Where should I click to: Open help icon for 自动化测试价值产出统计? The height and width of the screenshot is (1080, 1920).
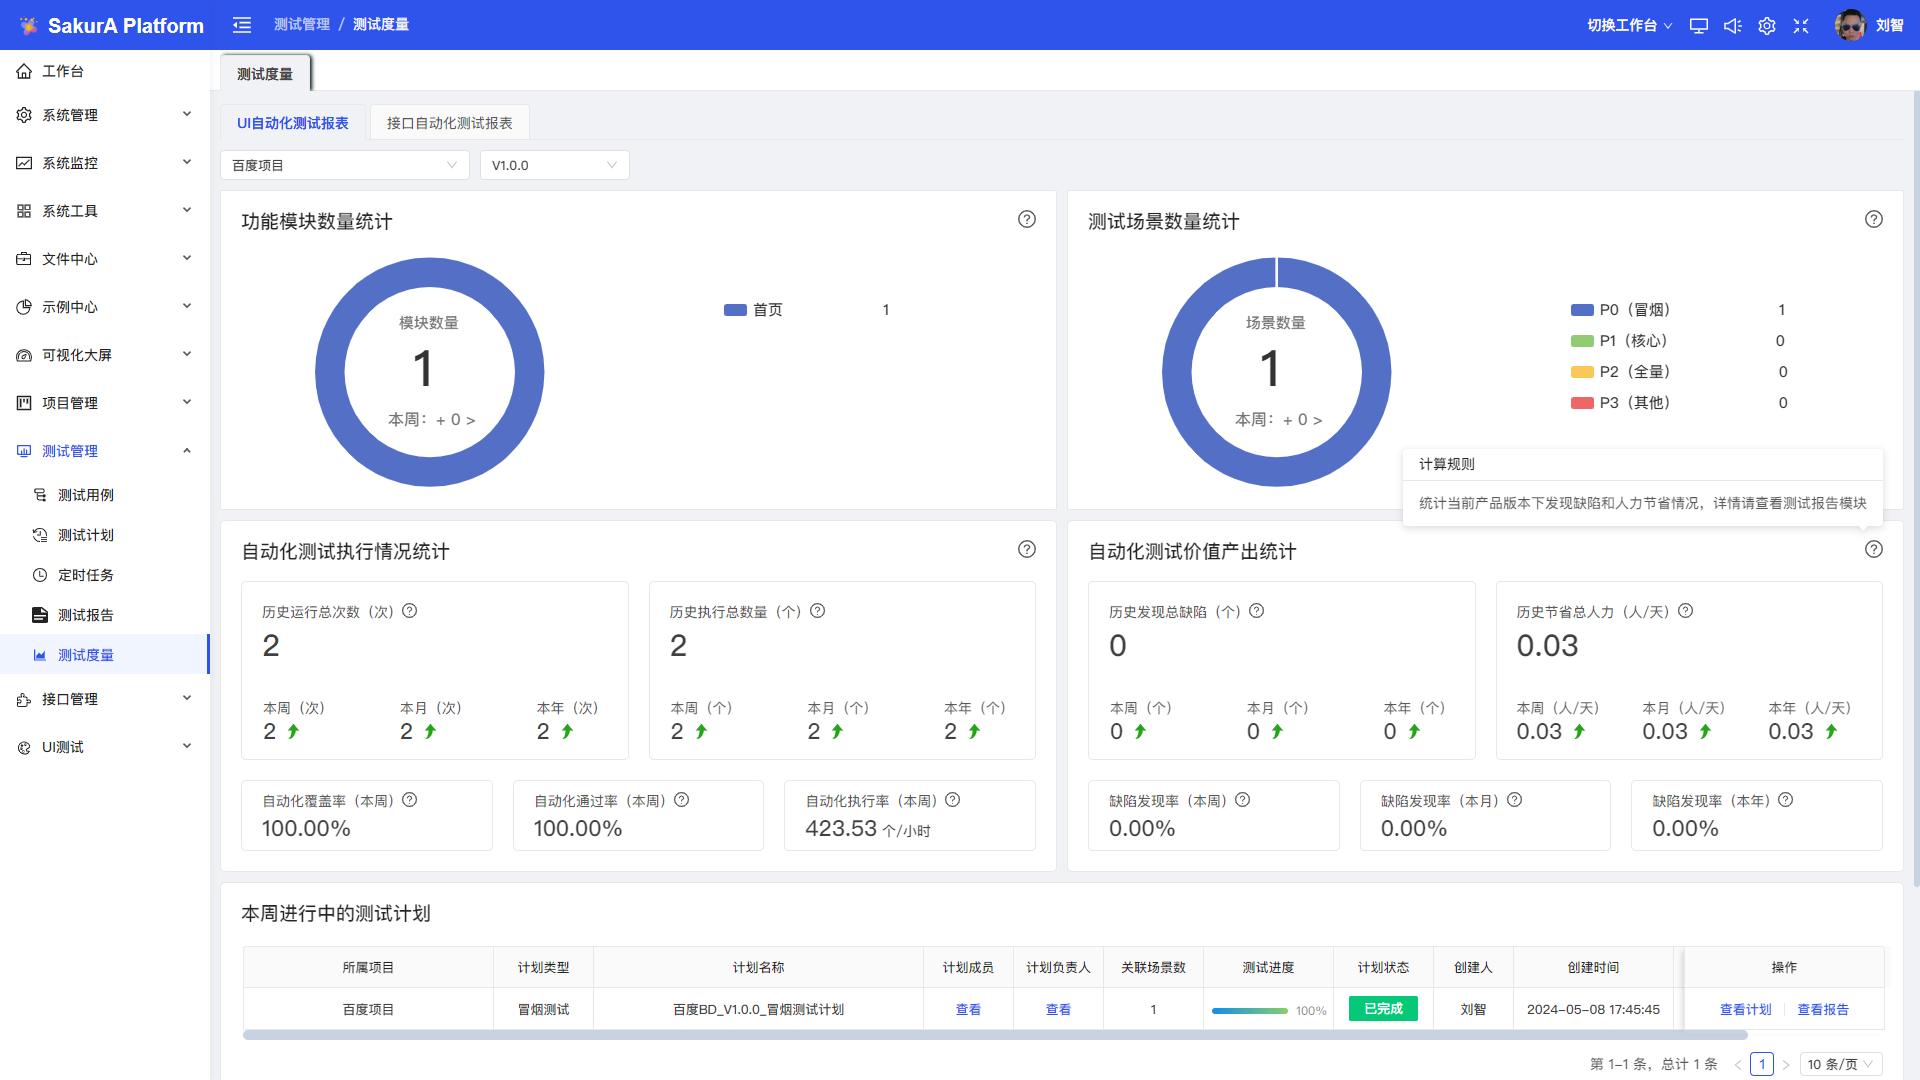1874,549
